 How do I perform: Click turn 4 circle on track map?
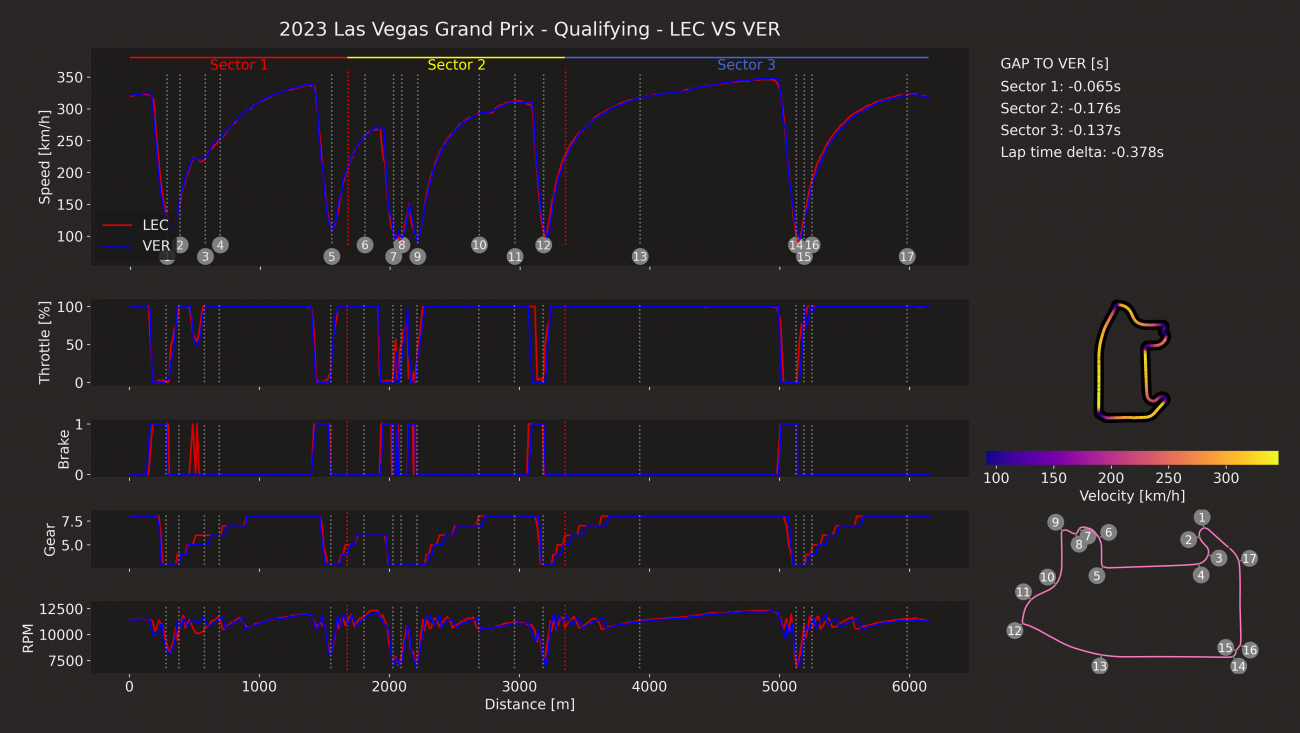(x=1201, y=574)
